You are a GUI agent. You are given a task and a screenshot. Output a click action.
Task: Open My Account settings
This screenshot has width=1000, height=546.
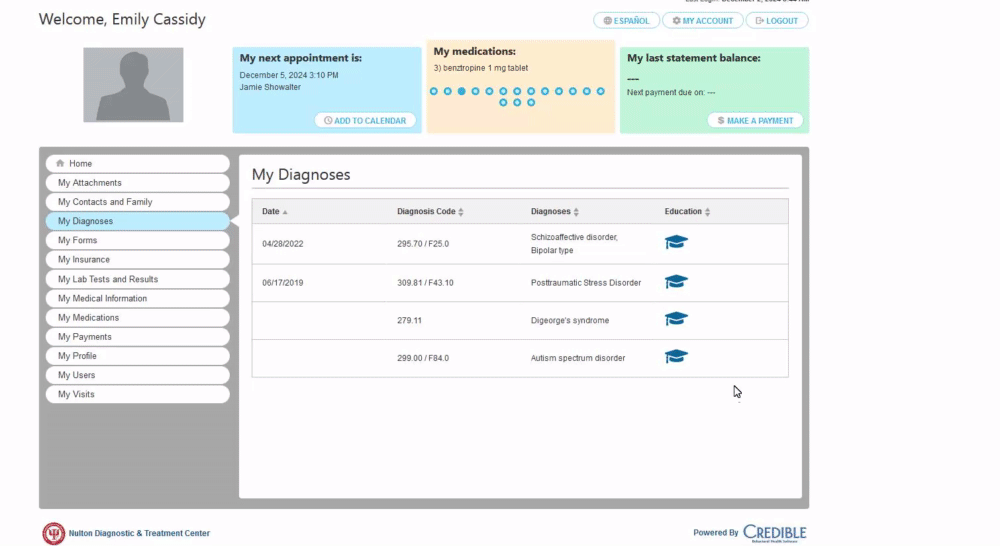702,20
